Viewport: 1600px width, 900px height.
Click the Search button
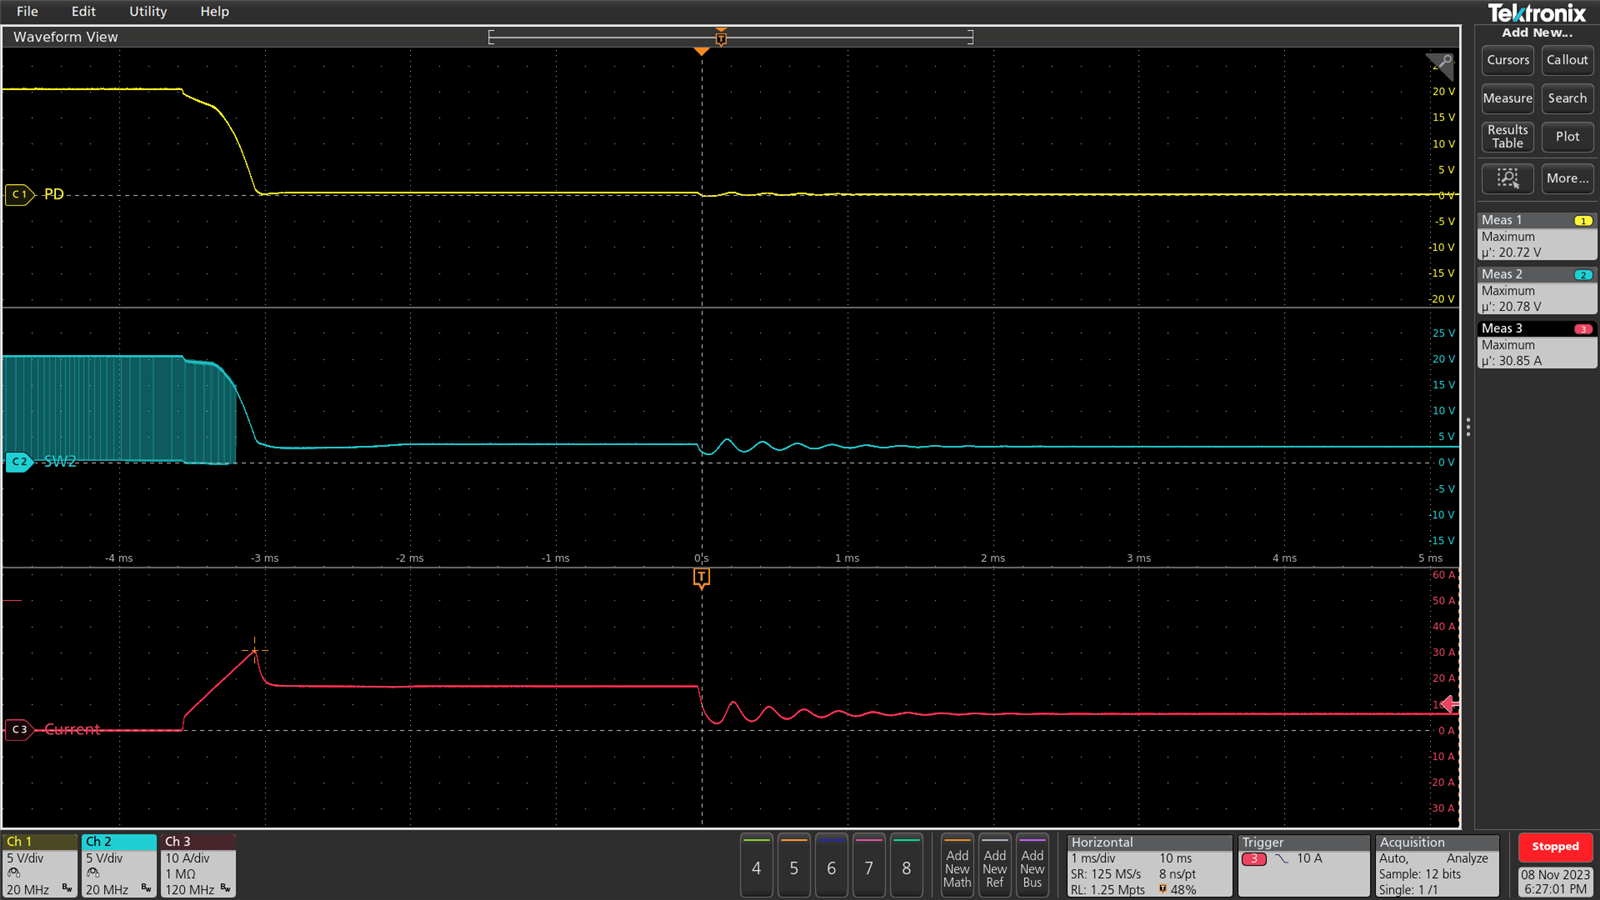(x=1567, y=98)
